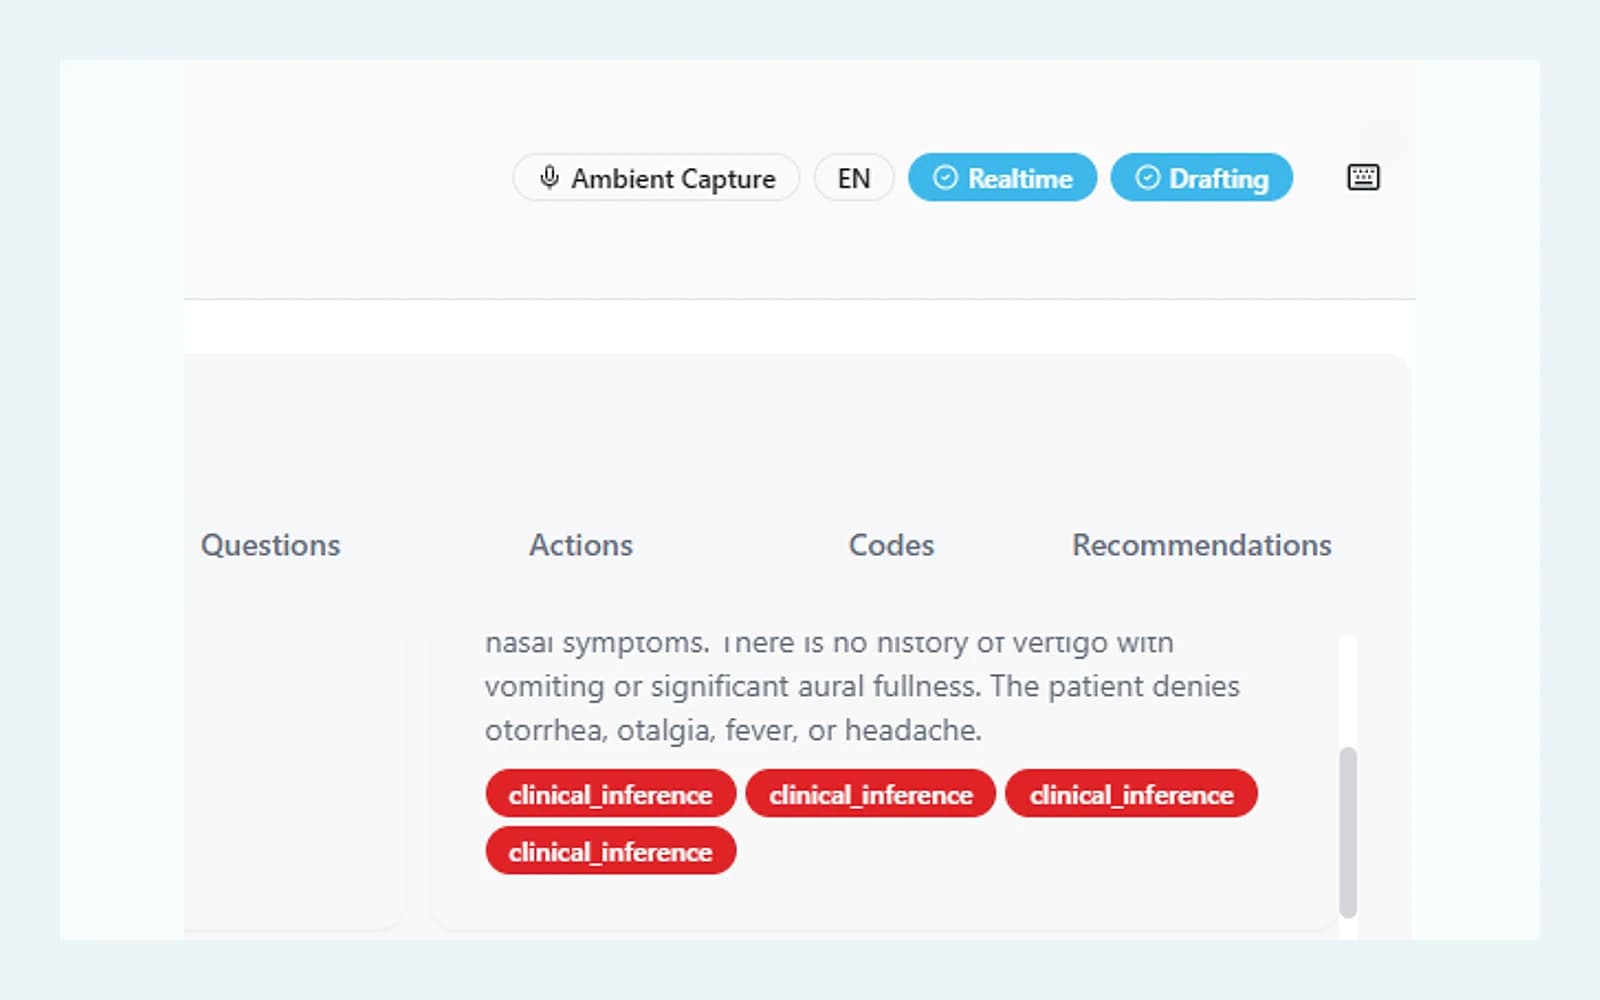The image size is (1600, 1000).
Task: Toggle the Realtime mode pill
Action: 1002,178
